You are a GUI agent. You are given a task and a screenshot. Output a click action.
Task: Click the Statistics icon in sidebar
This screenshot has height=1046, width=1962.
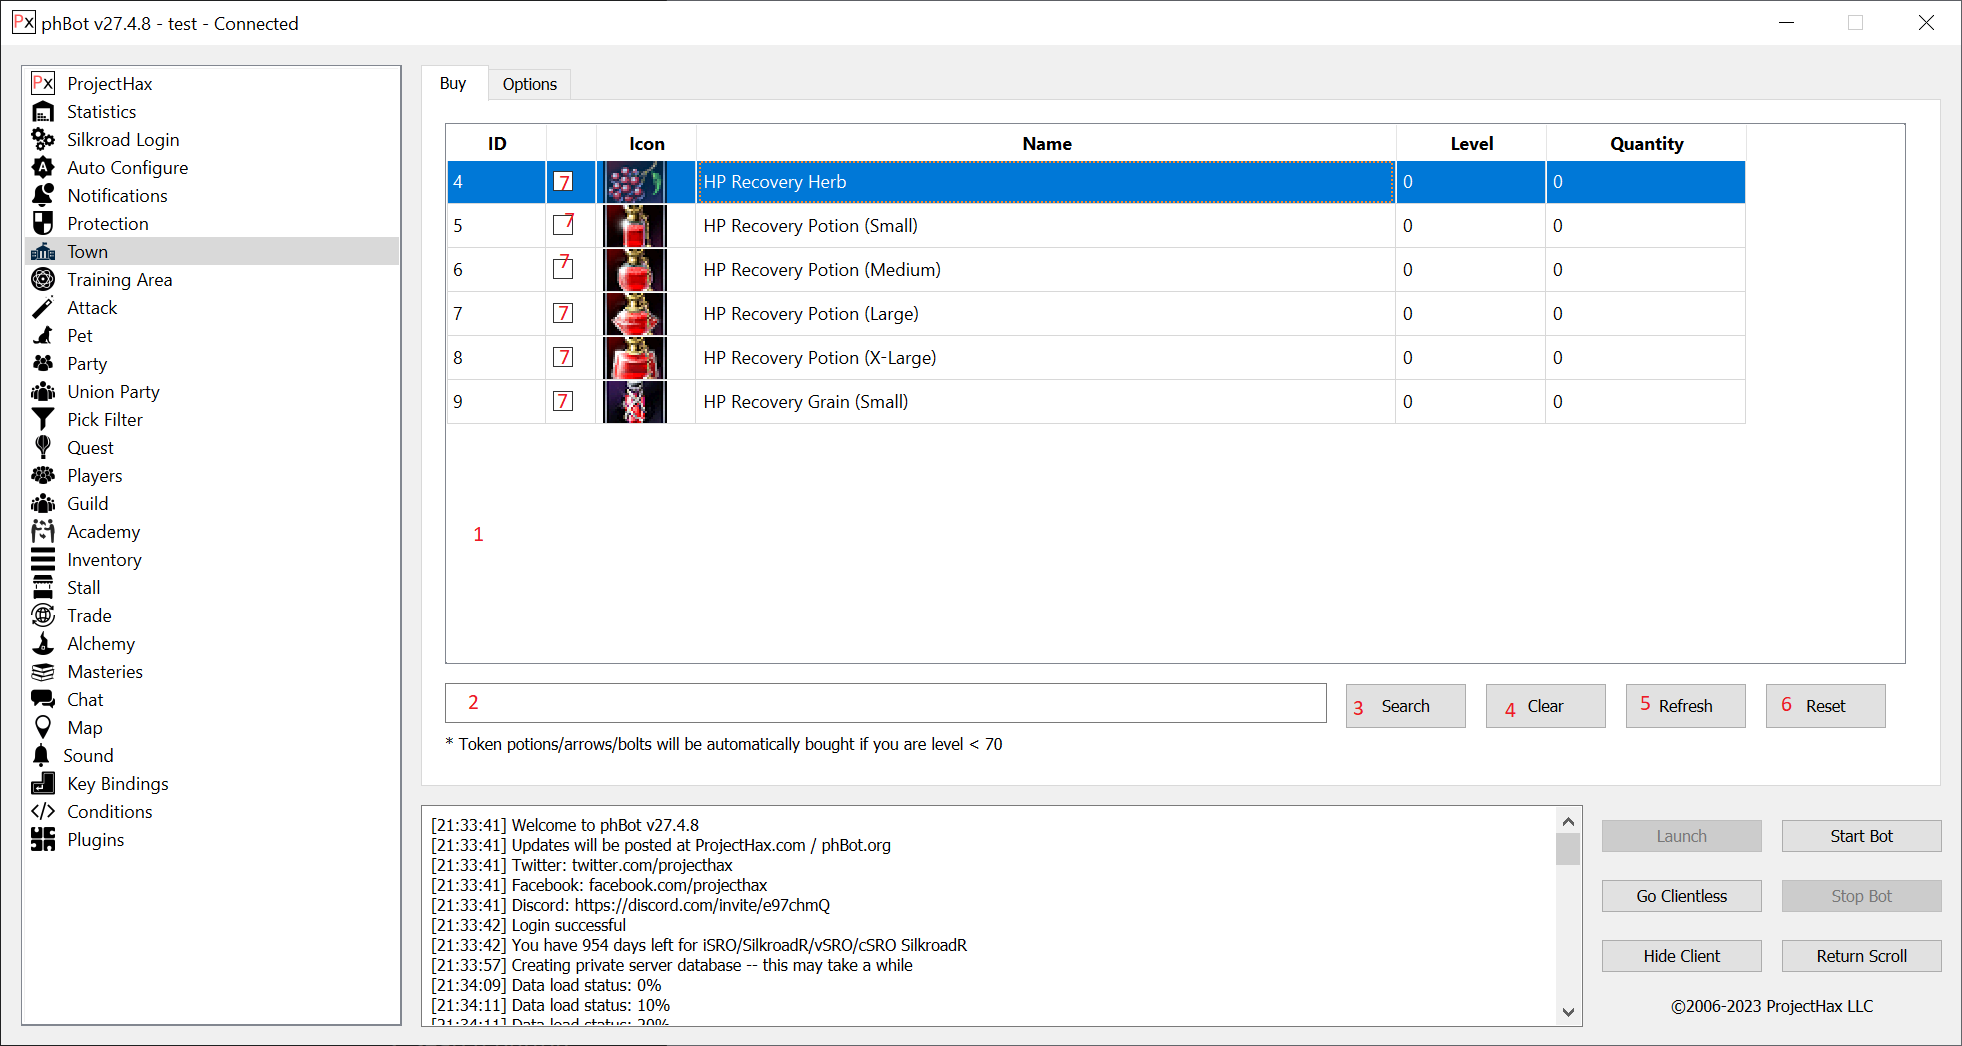point(43,112)
